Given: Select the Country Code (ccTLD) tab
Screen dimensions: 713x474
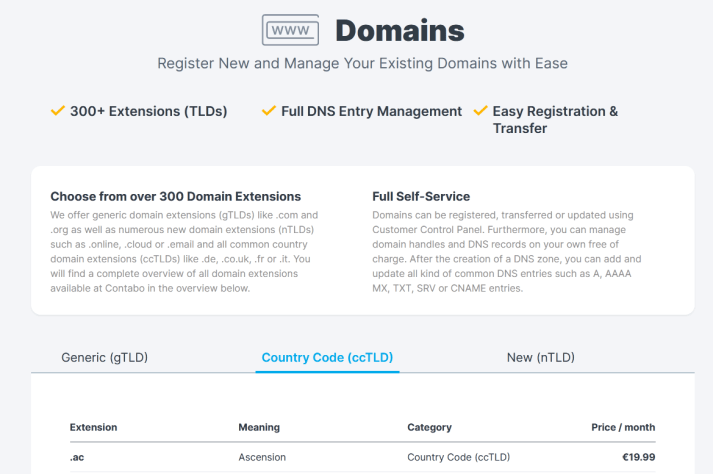Looking at the screenshot, I should pyautogui.click(x=327, y=357).
